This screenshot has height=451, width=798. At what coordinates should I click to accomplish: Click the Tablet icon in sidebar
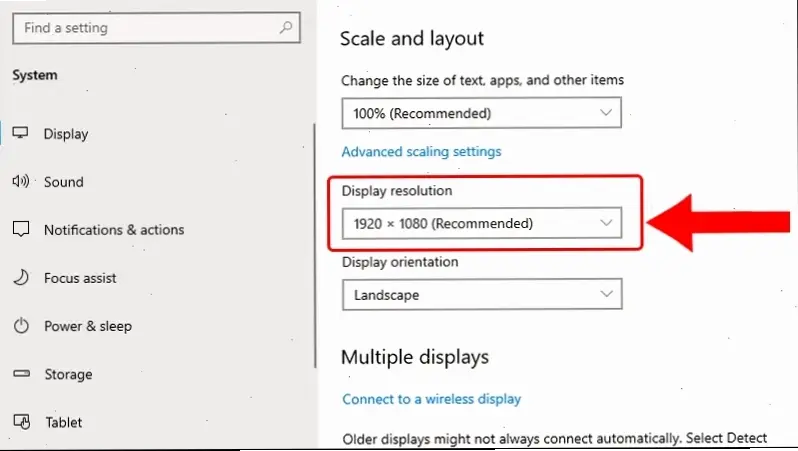point(22,421)
